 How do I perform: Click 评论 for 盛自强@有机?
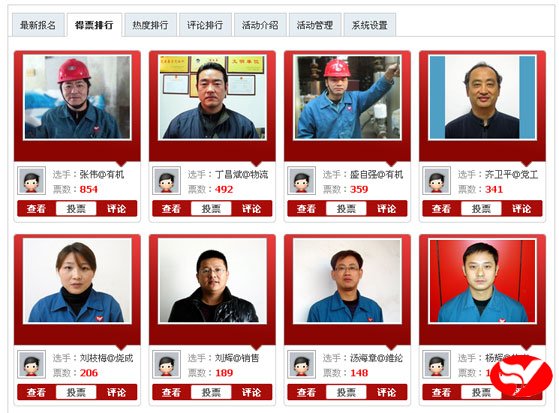[x=386, y=209]
